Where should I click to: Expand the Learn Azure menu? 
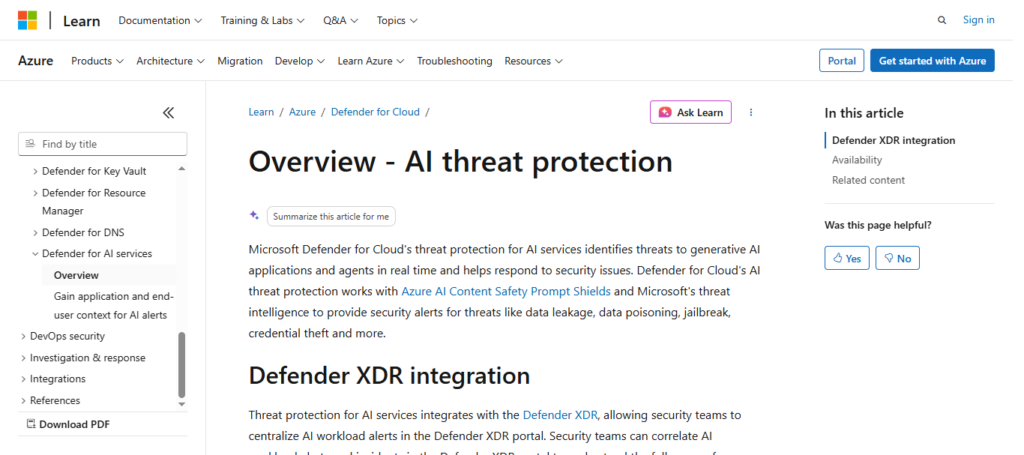tap(371, 61)
